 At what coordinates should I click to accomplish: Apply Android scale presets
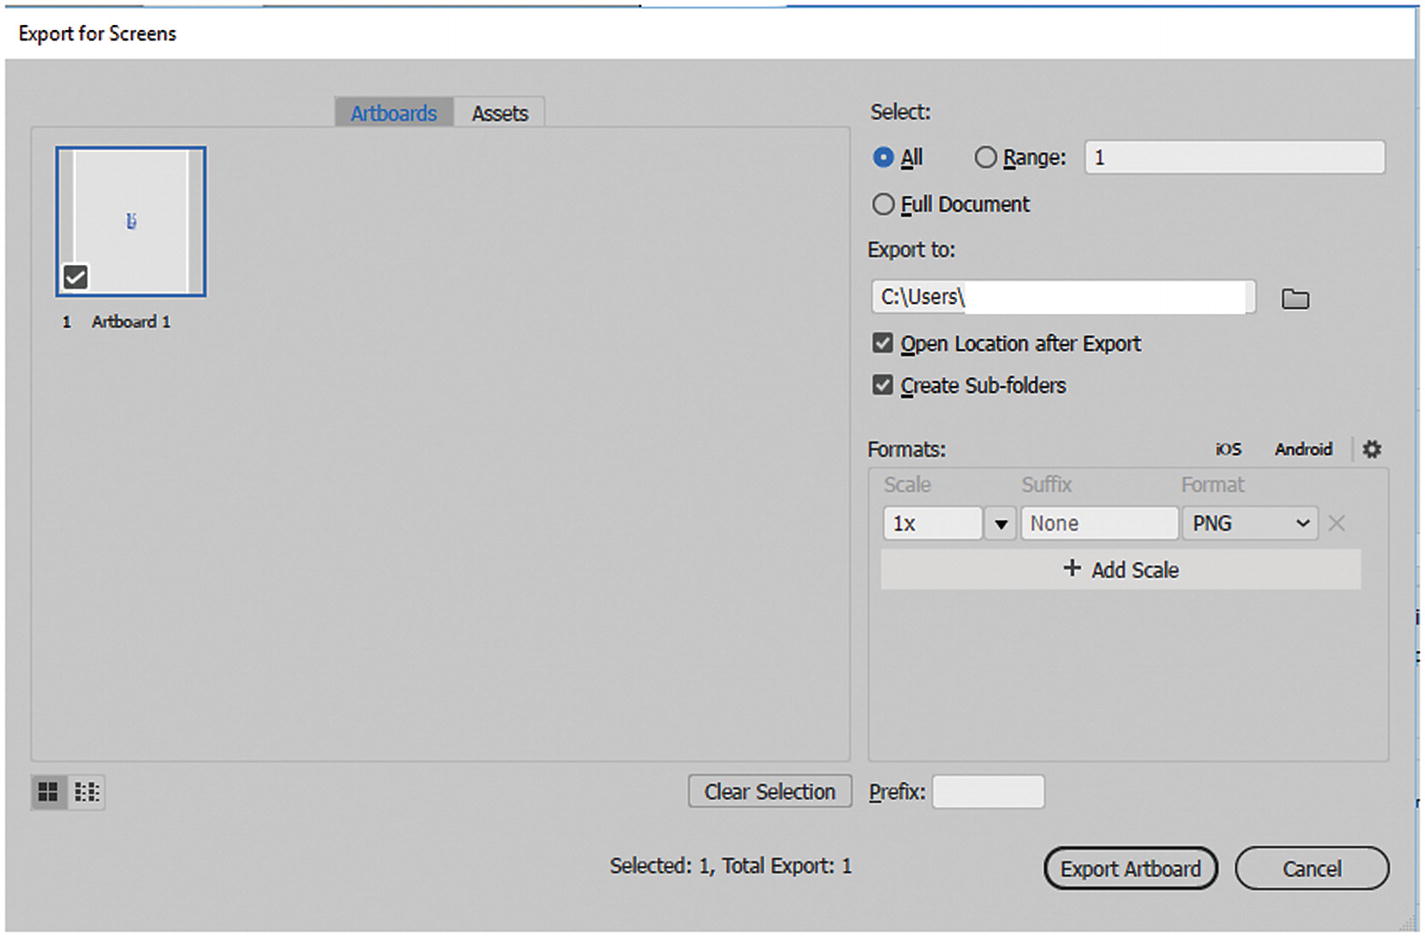(1303, 449)
